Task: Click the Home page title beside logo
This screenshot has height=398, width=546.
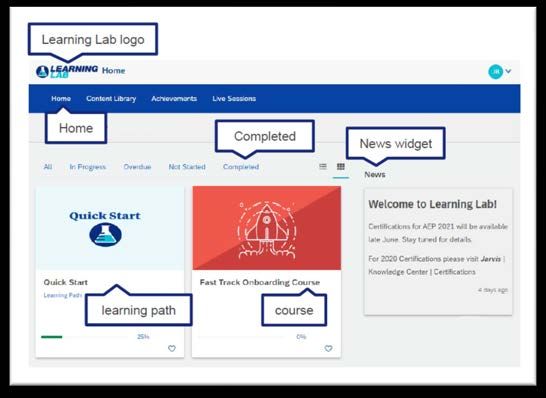Action: click(114, 71)
